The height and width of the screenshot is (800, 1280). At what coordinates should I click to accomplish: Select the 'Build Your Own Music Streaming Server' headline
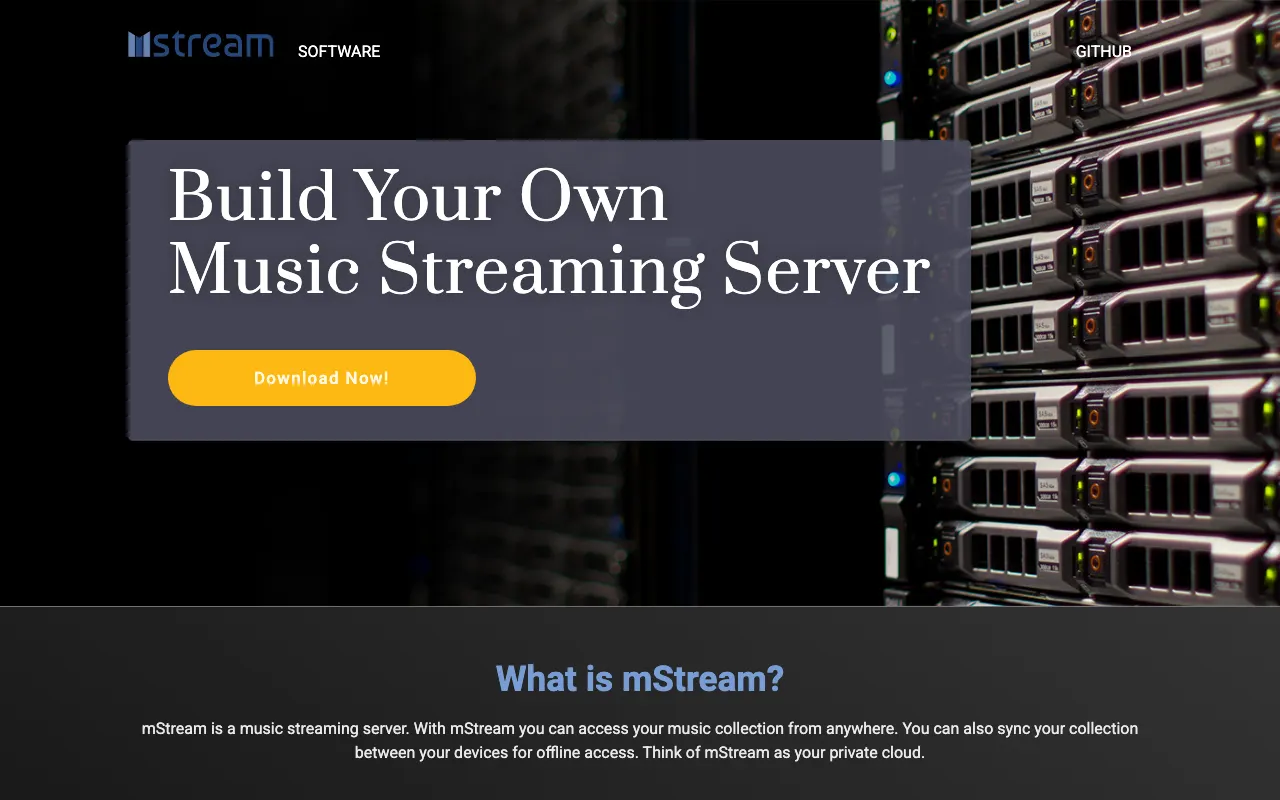coord(549,233)
